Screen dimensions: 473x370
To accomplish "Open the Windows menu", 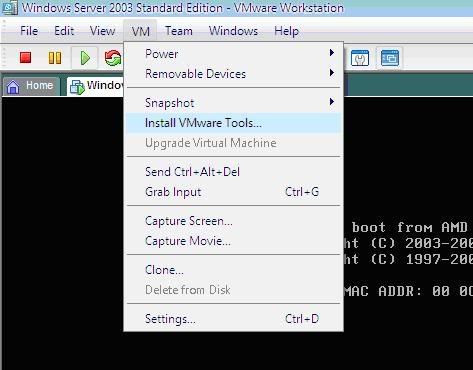I will click(233, 31).
